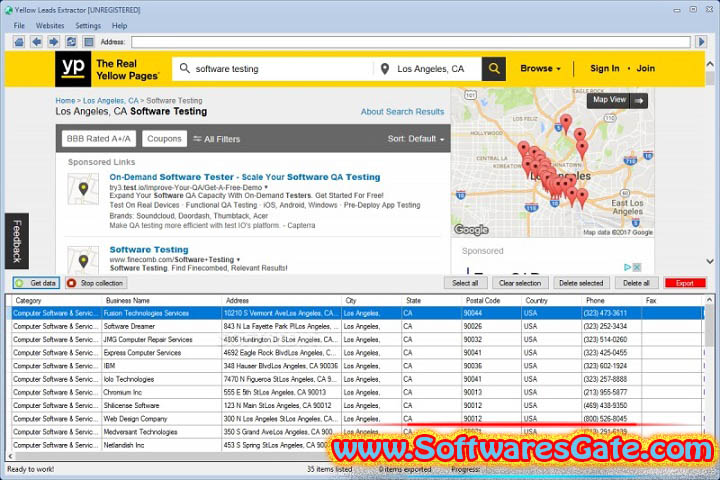Select the Web Design Company row
Viewport: 720px width, 480px height.
pyautogui.click(x=357, y=419)
